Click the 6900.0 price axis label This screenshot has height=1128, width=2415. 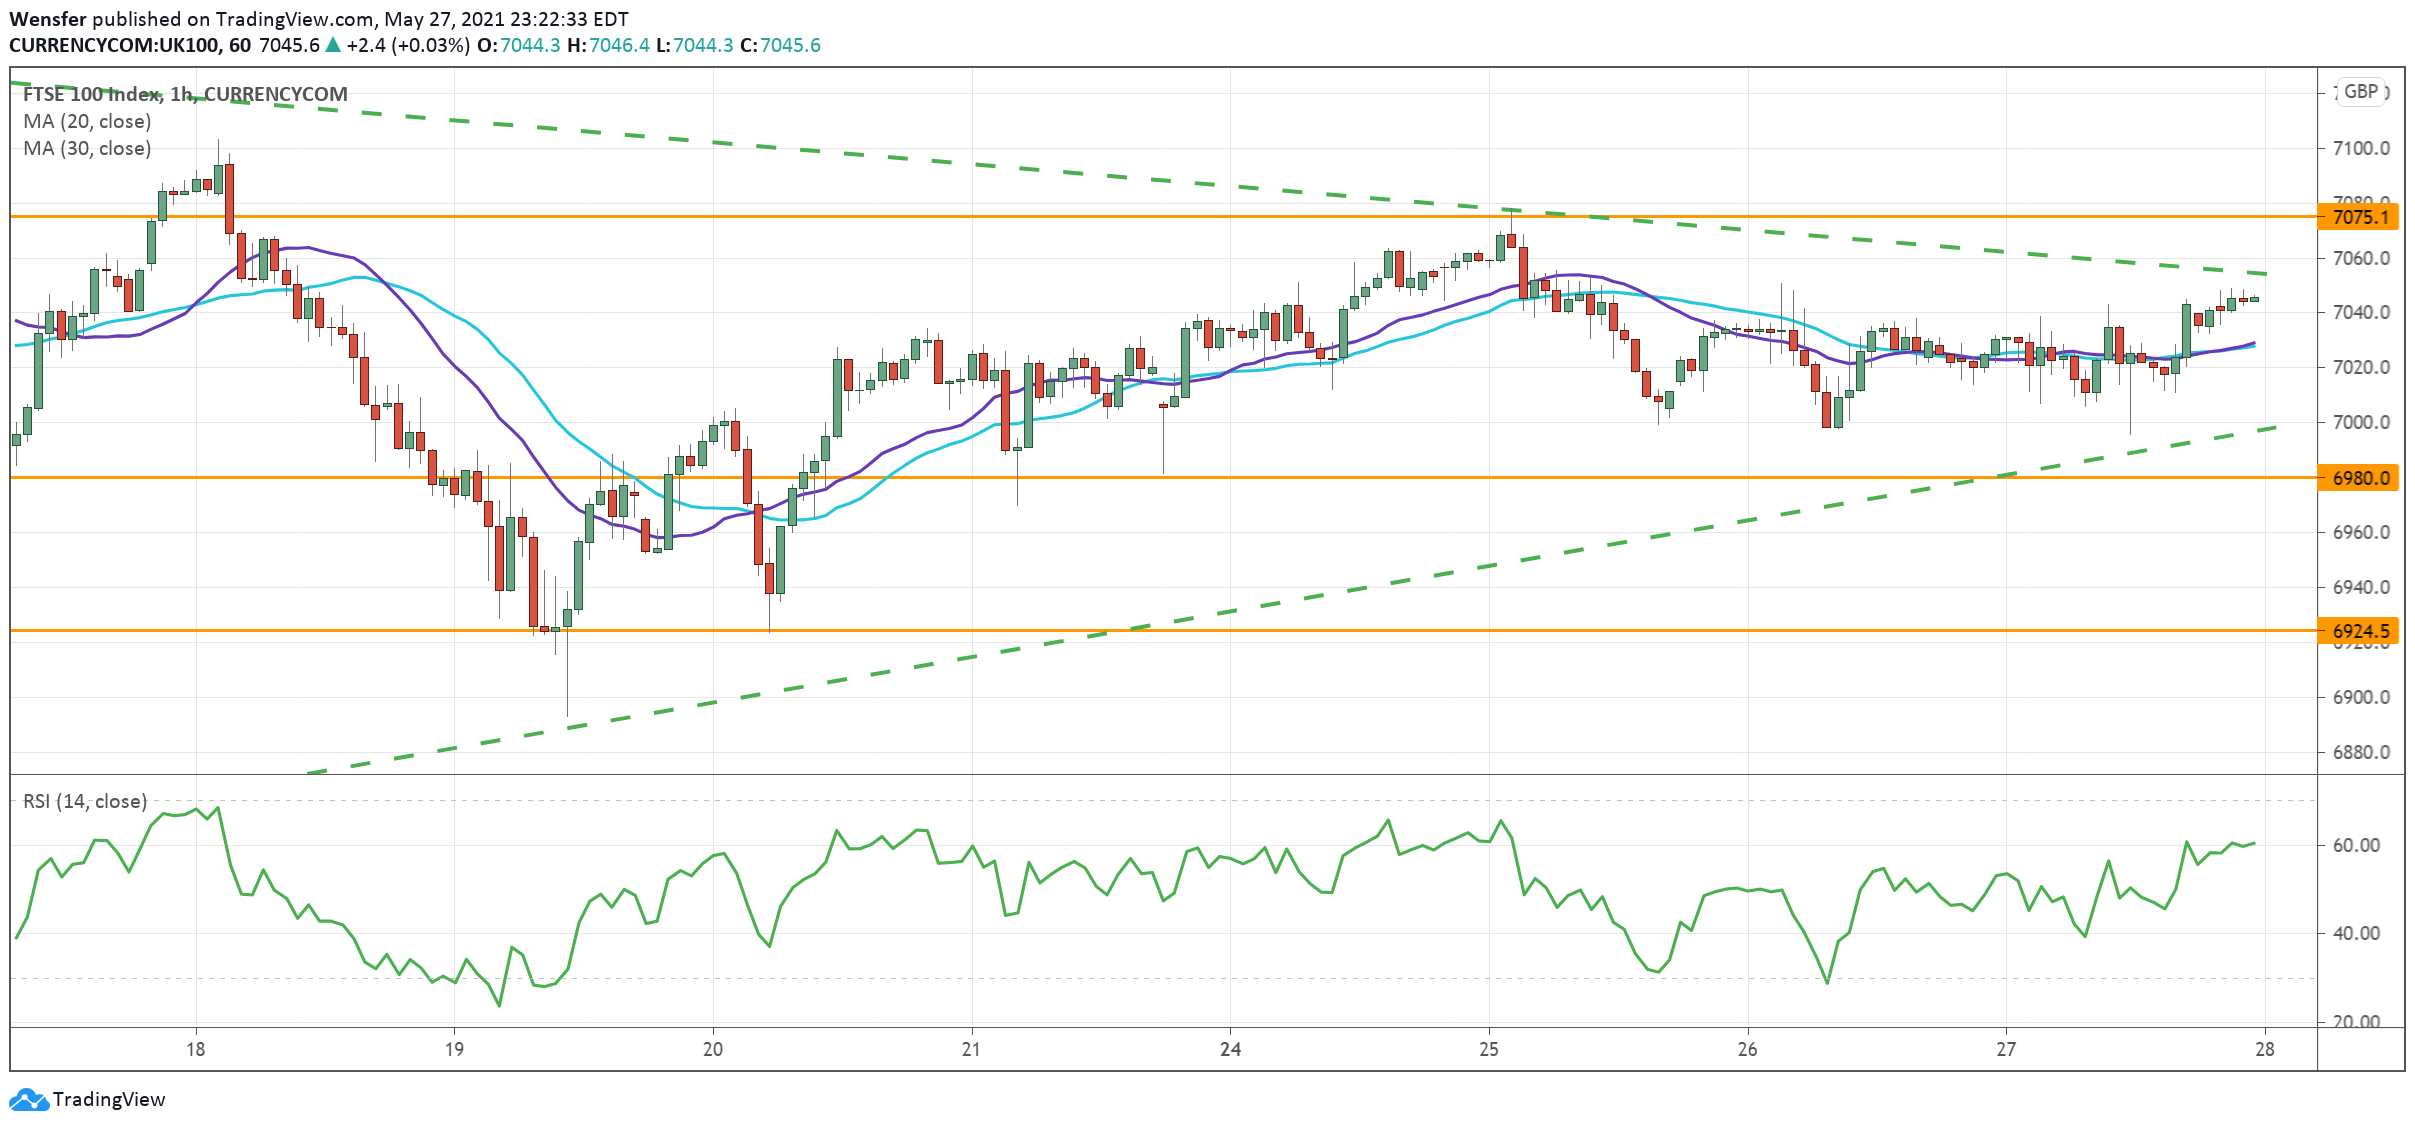(x=2360, y=697)
